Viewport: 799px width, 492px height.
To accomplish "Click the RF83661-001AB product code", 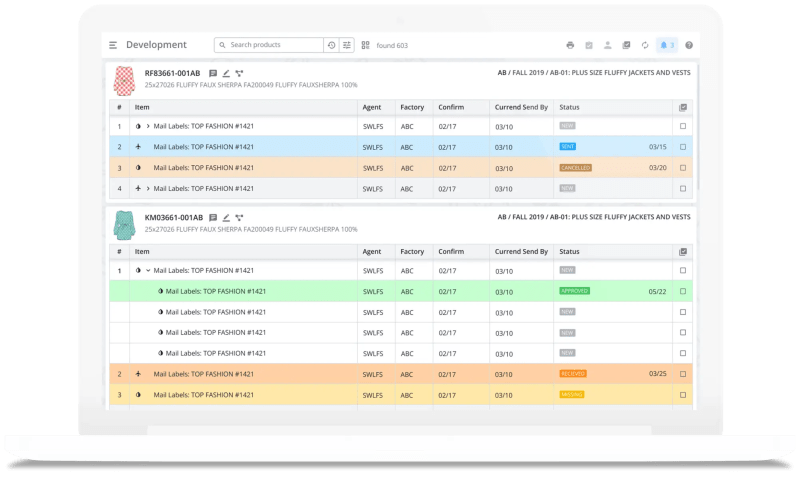I will [172, 73].
